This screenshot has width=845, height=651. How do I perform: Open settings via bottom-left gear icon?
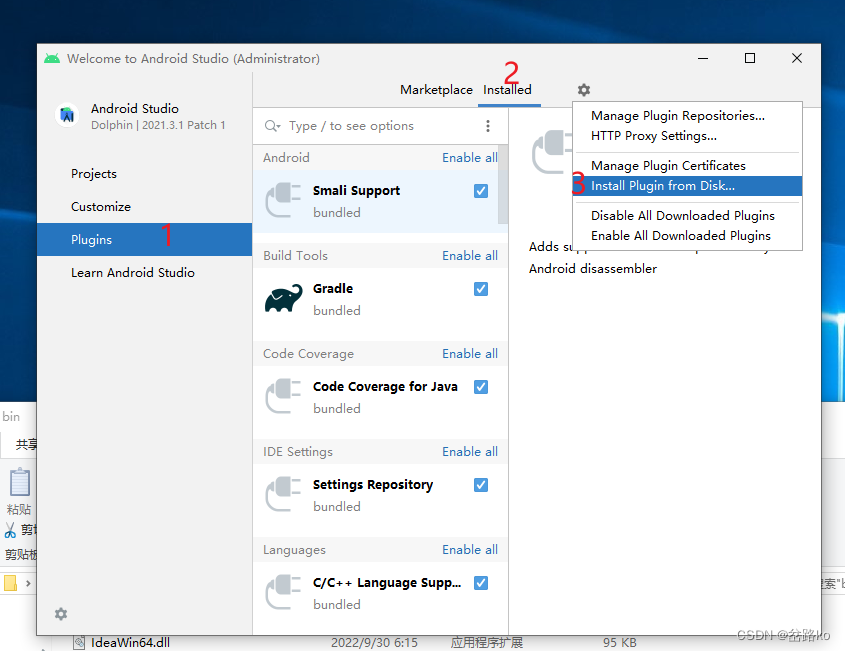60,614
